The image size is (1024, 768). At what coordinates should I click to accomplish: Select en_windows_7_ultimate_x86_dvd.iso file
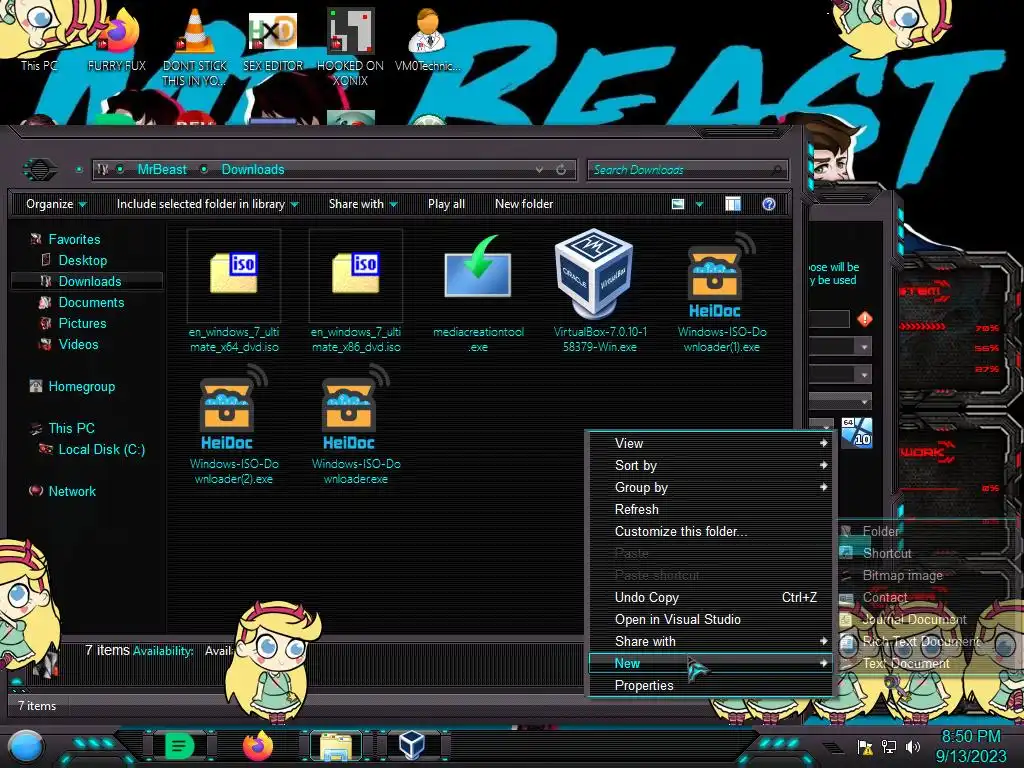(356, 291)
